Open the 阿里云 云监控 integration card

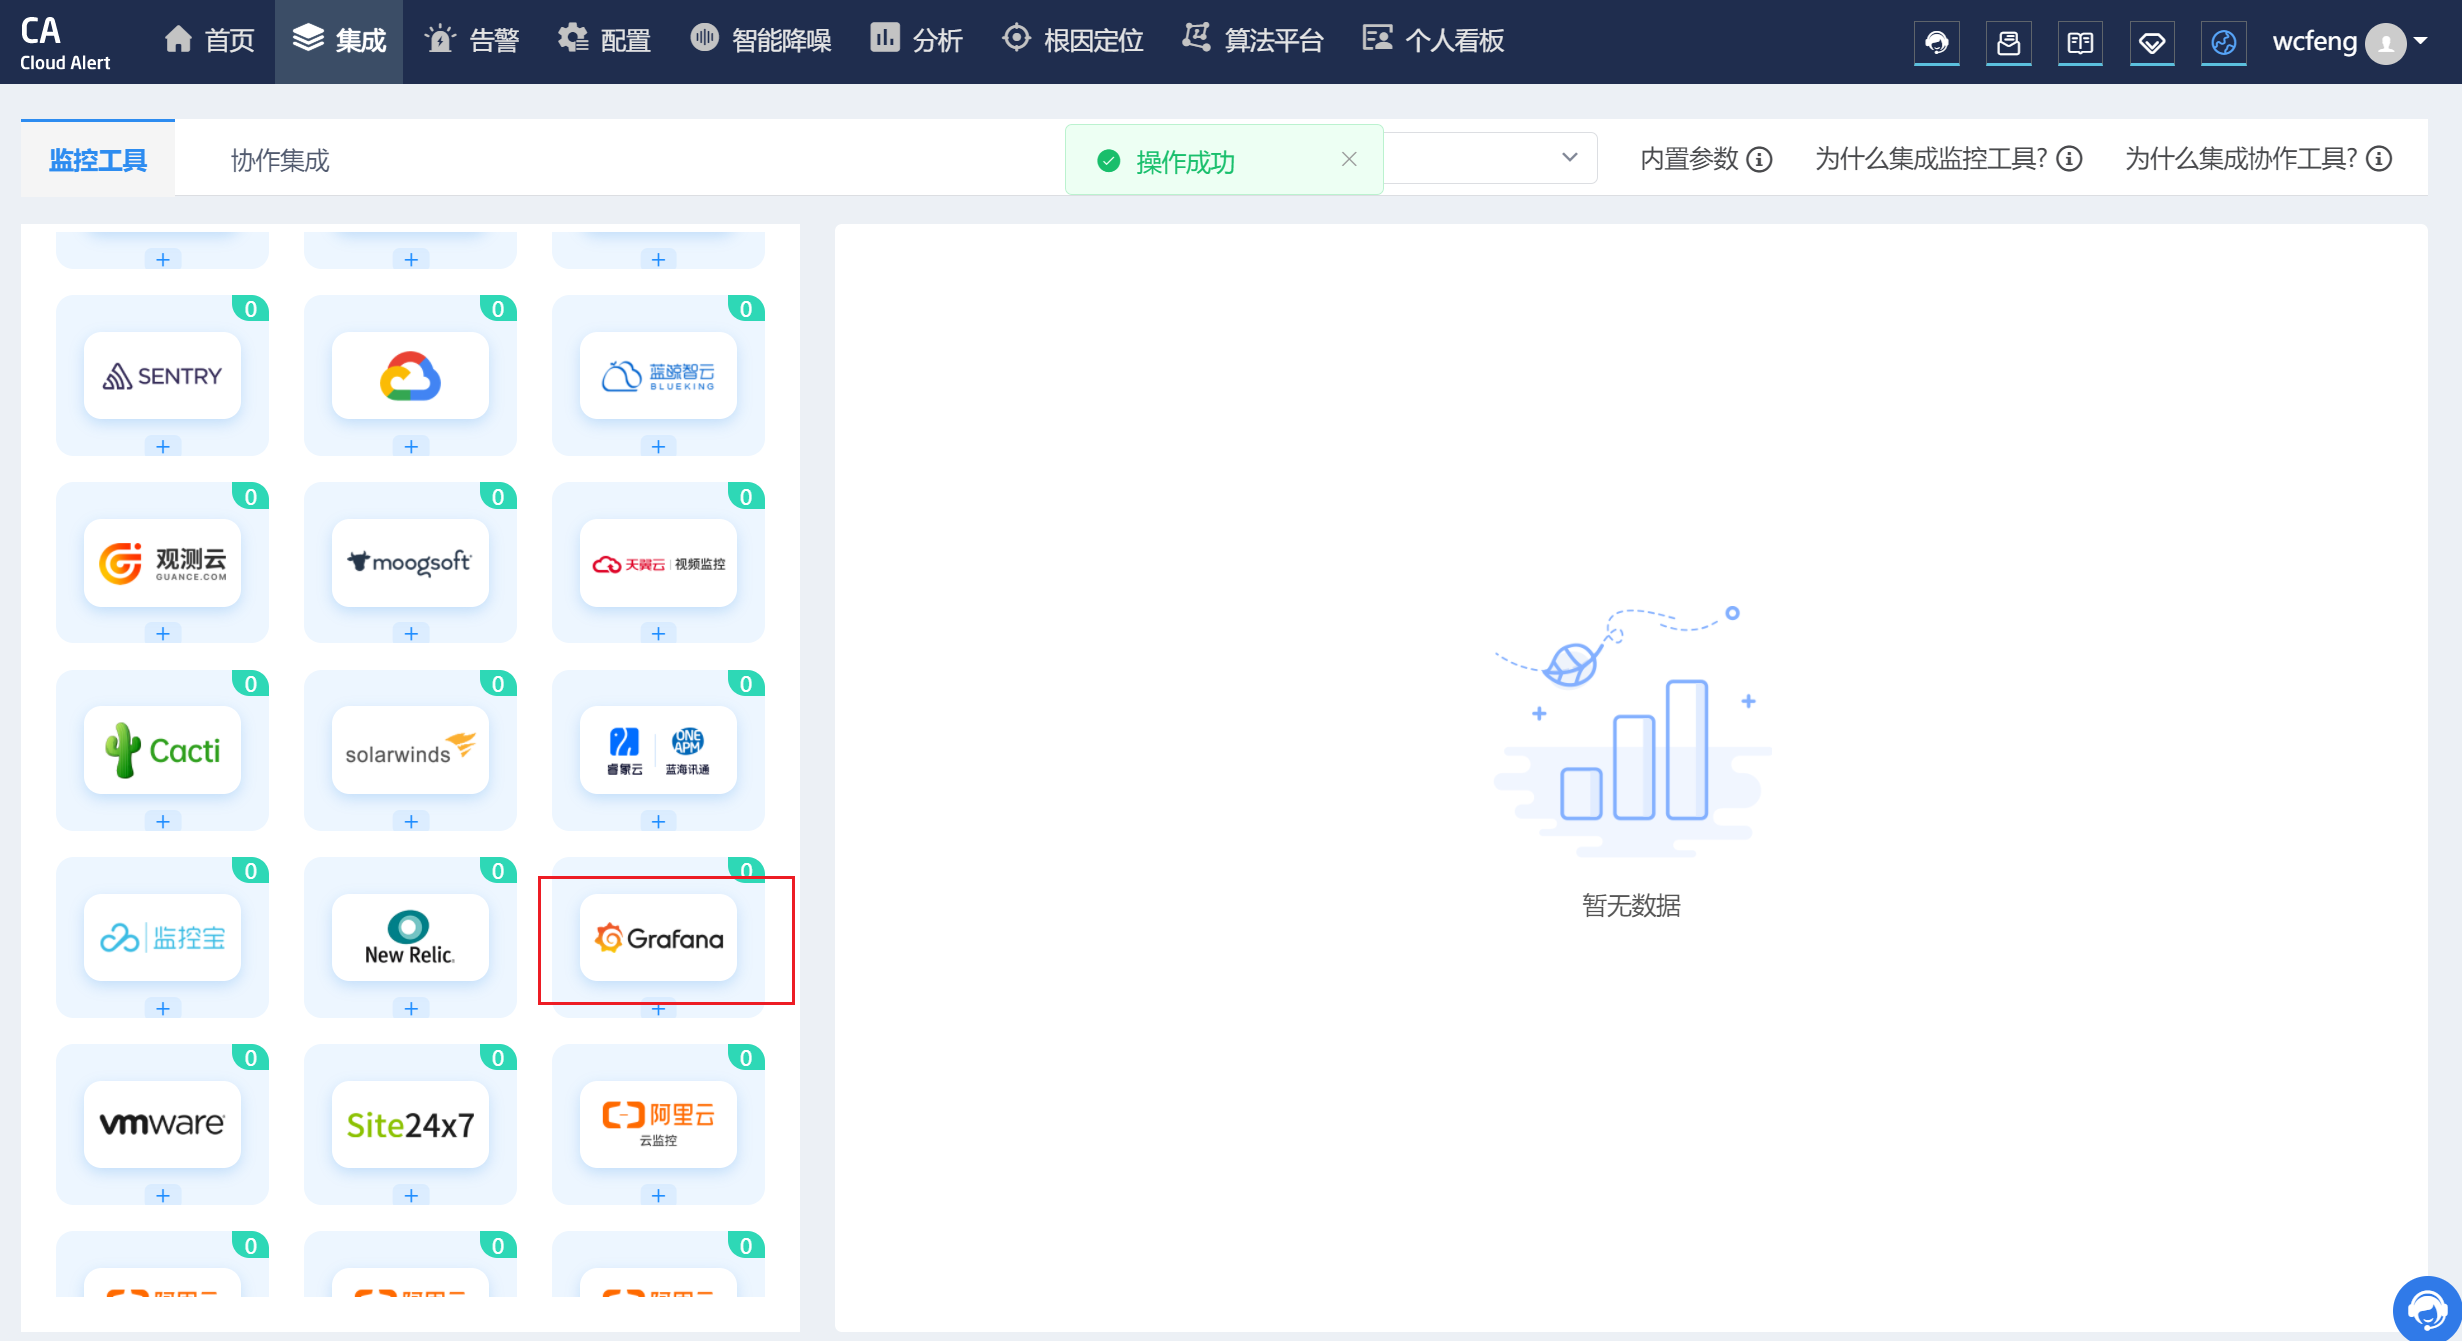658,1125
